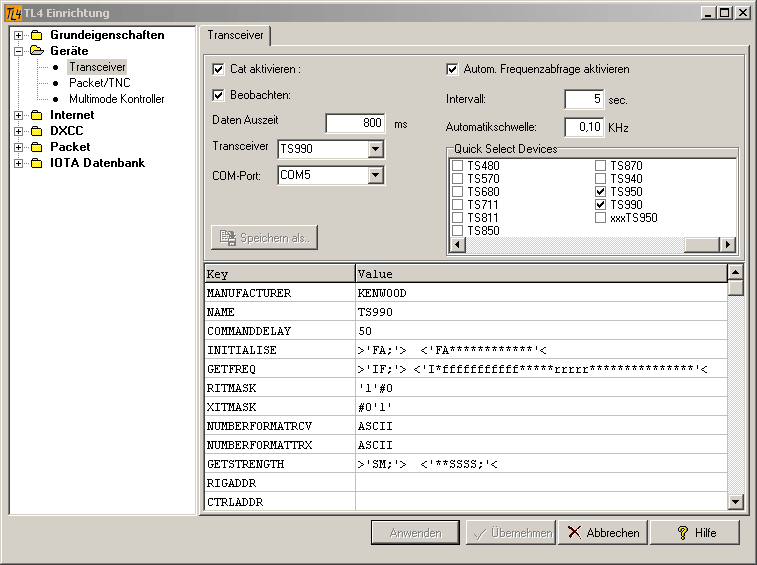This screenshot has height=565, width=757.
Task: Click the Übernehmen button
Action: 511,533
